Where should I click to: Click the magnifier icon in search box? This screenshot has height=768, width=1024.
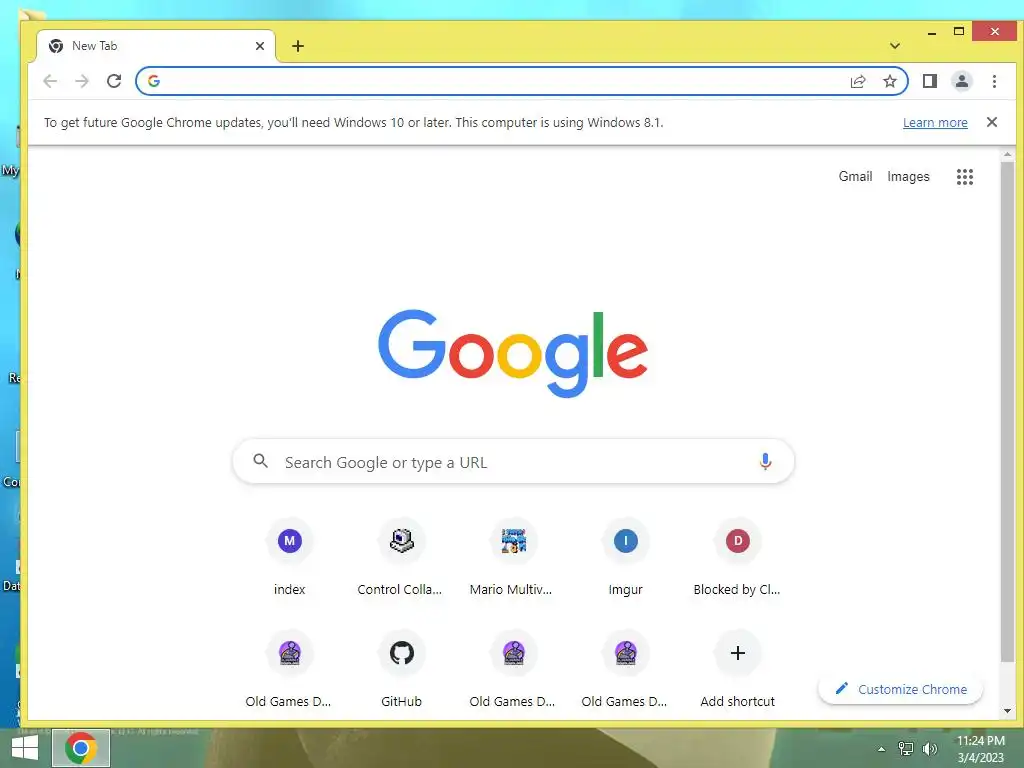tap(261, 461)
